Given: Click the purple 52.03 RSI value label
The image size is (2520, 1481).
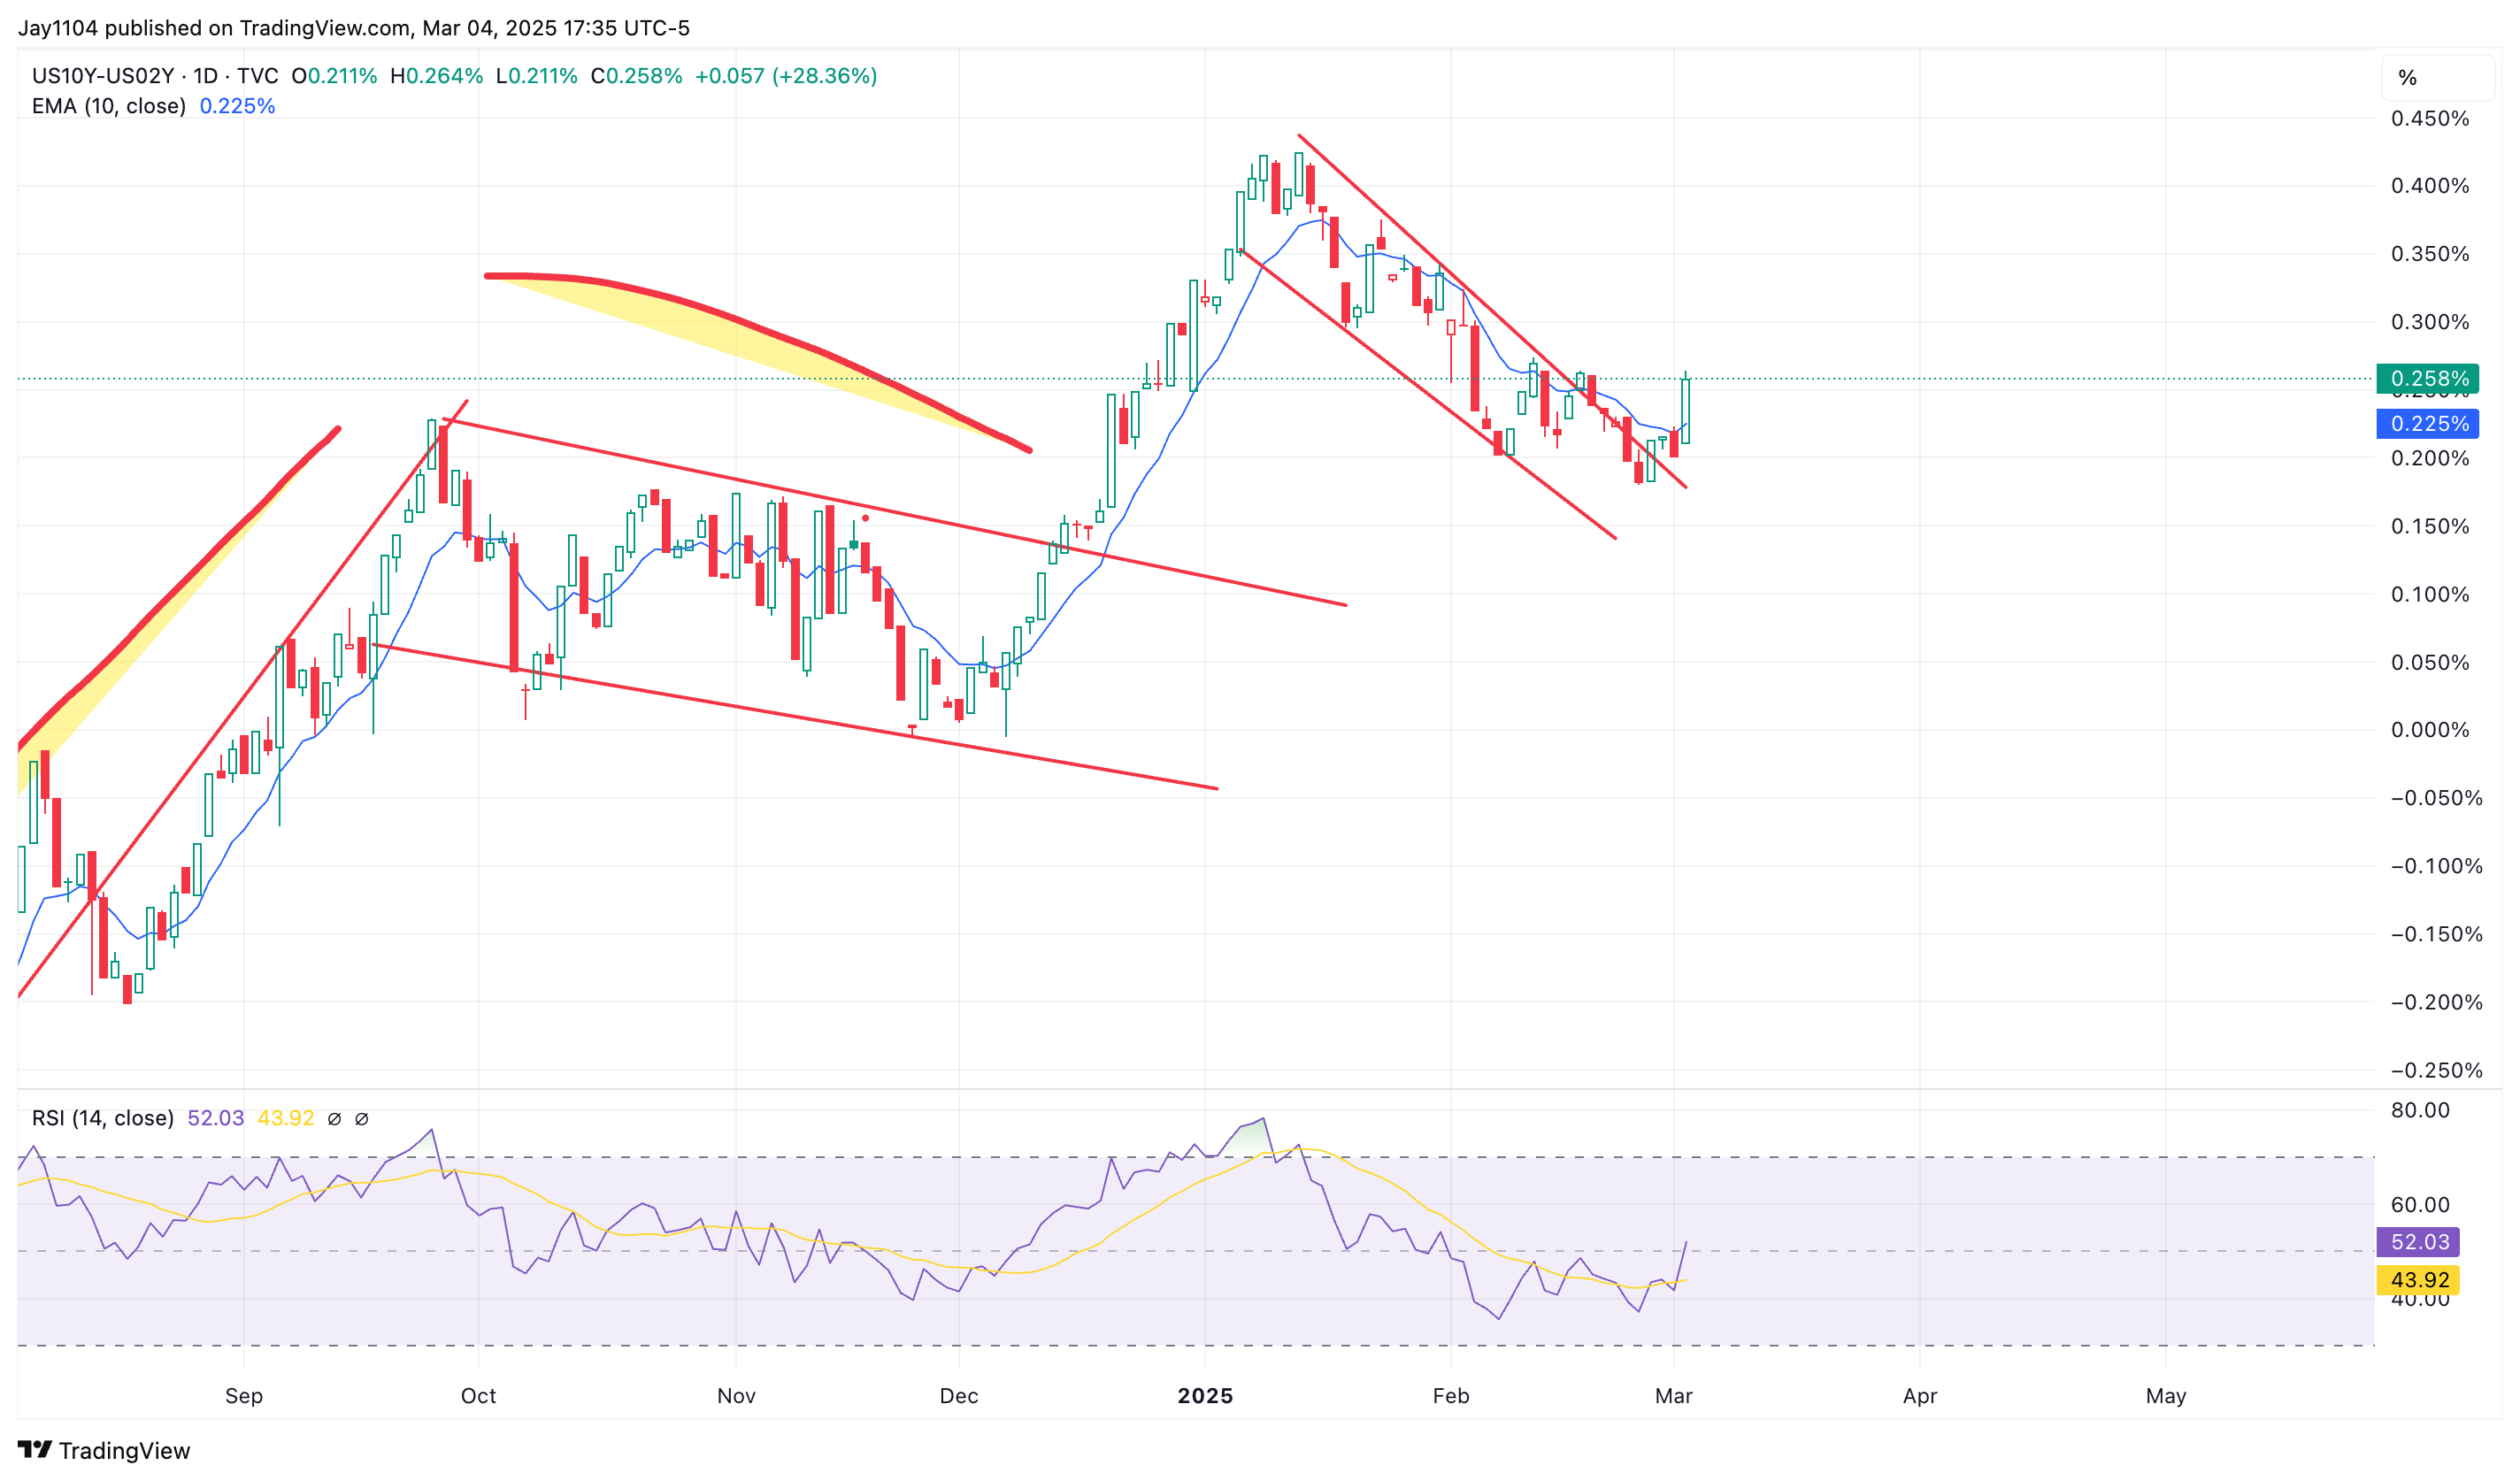Looking at the screenshot, I should [2419, 1242].
